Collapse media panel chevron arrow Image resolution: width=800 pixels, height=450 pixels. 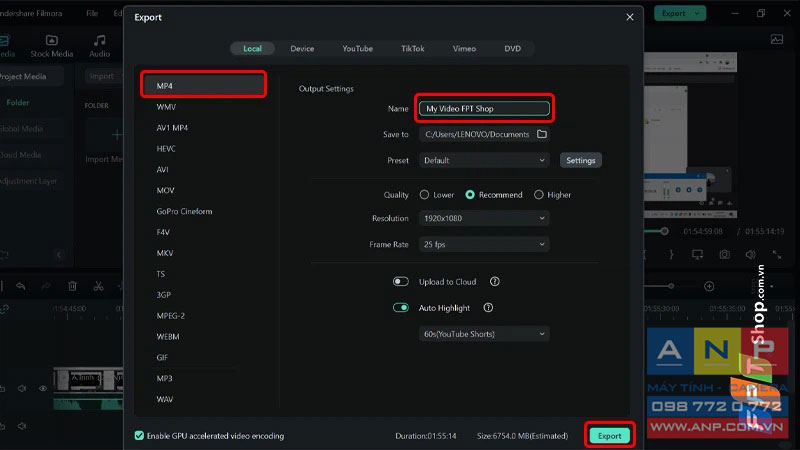(59, 254)
